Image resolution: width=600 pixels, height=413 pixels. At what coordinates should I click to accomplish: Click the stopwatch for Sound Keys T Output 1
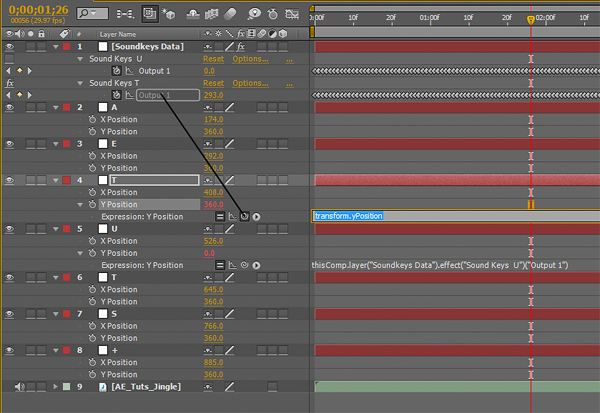116,95
